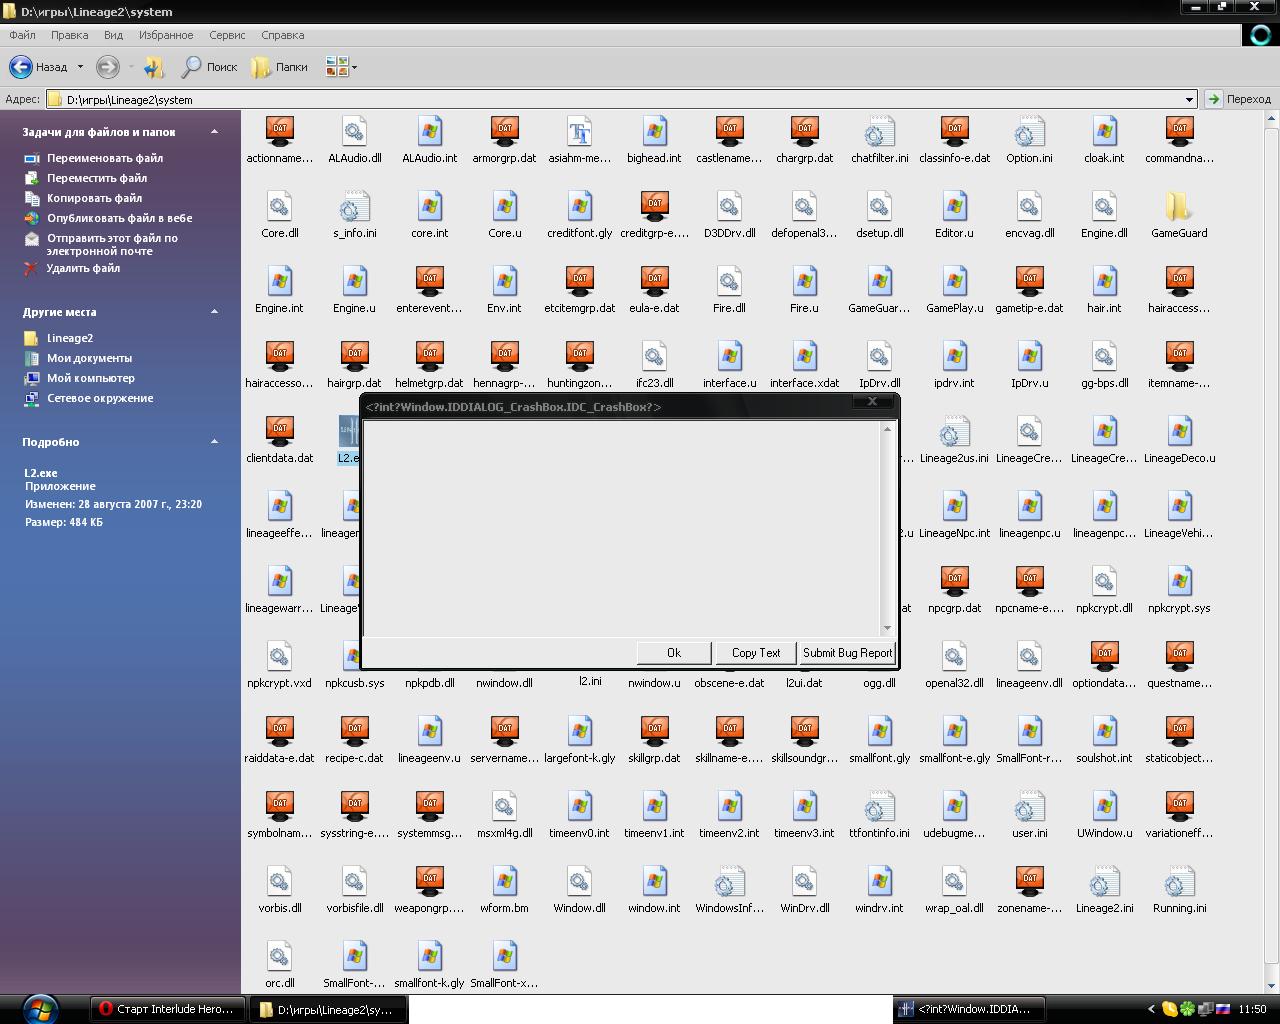This screenshot has height=1024, width=1280.
Task: Select the ALAudio.dll file icon
Action: point(354,131)
